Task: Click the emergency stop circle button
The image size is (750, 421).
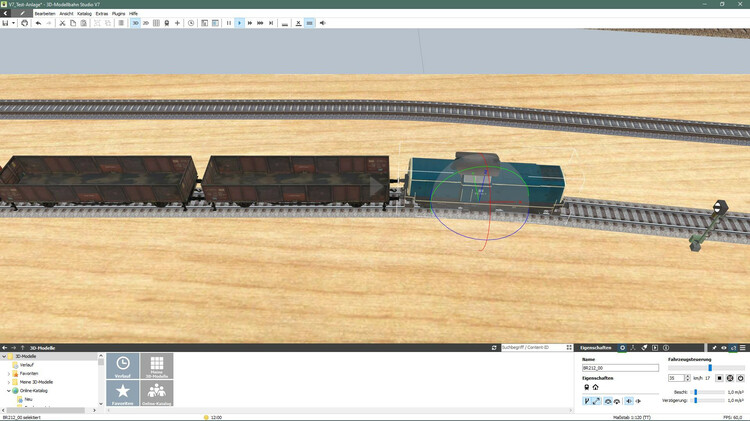Action: pyautogui.click(x=730, y=378)
